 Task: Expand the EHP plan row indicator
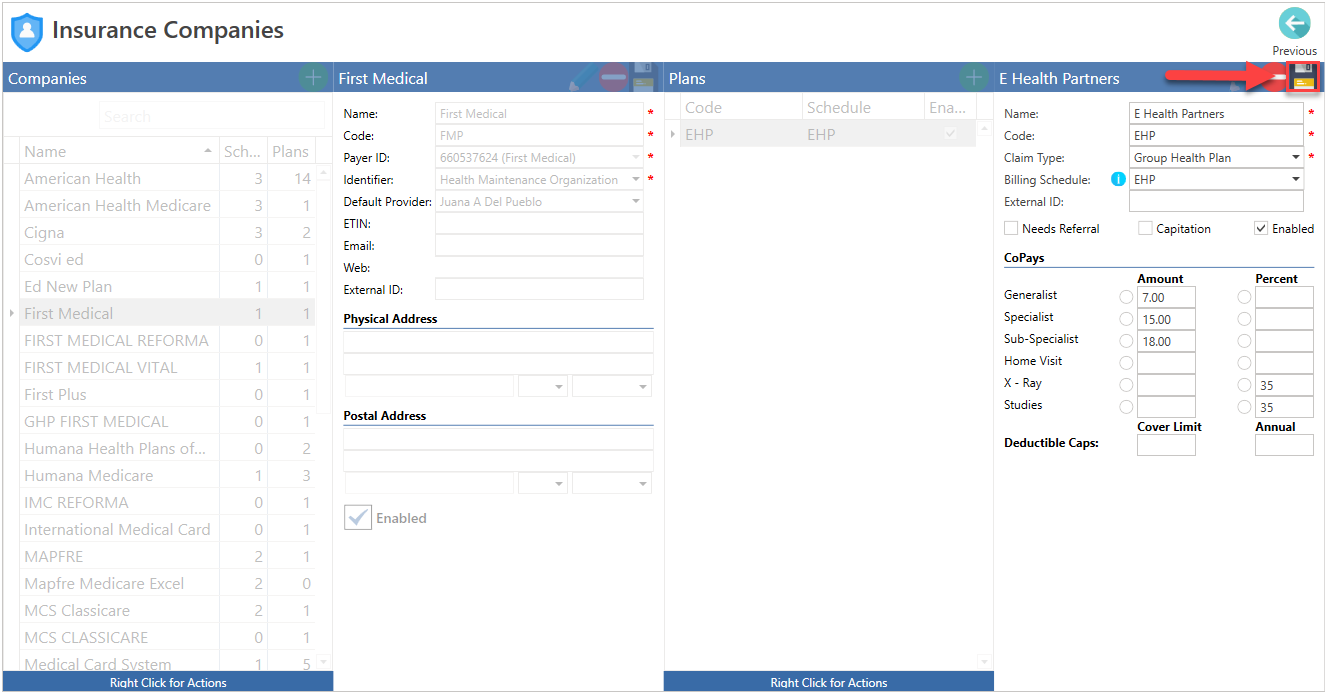(x=673, y=134)
